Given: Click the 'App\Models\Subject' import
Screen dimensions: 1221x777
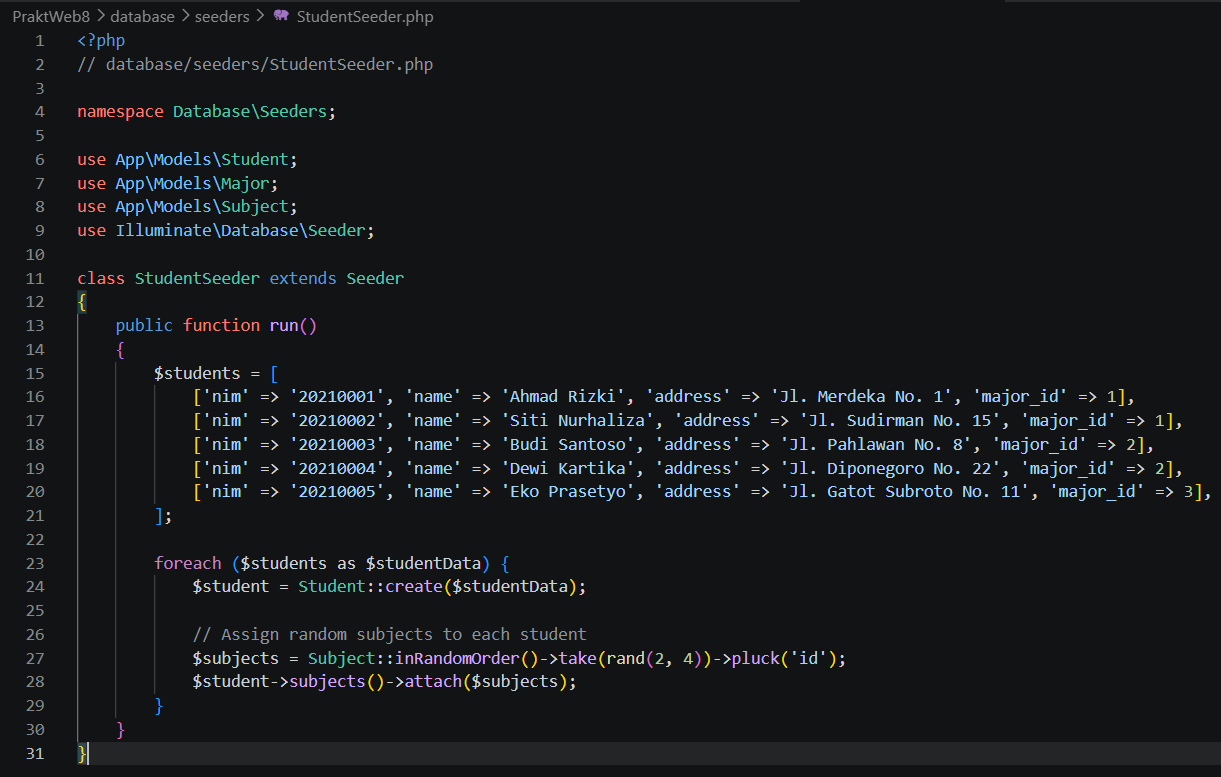Looking at the screenshot, I should click(202, 207).
